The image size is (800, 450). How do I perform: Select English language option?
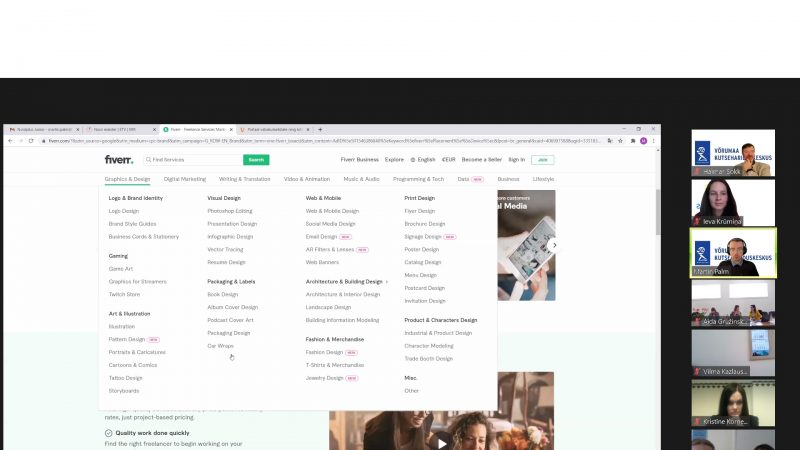pyautogui.click(x=423, y=160)
